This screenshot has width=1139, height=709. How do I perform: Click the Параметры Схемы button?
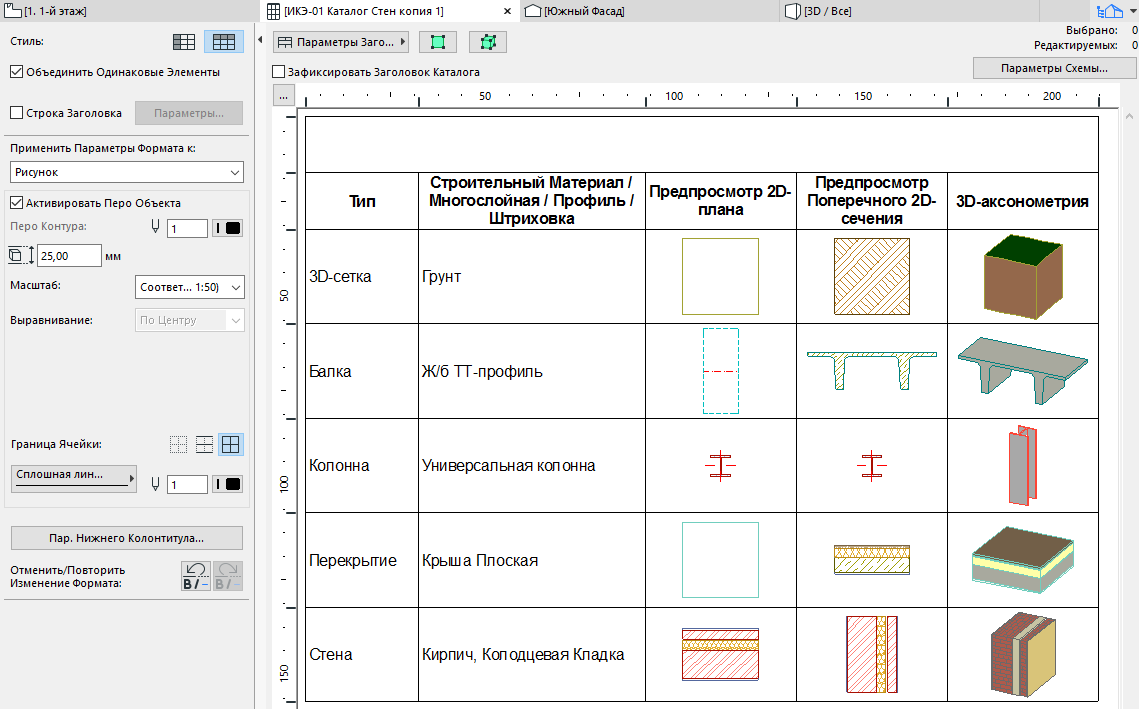coord(1054,67)
